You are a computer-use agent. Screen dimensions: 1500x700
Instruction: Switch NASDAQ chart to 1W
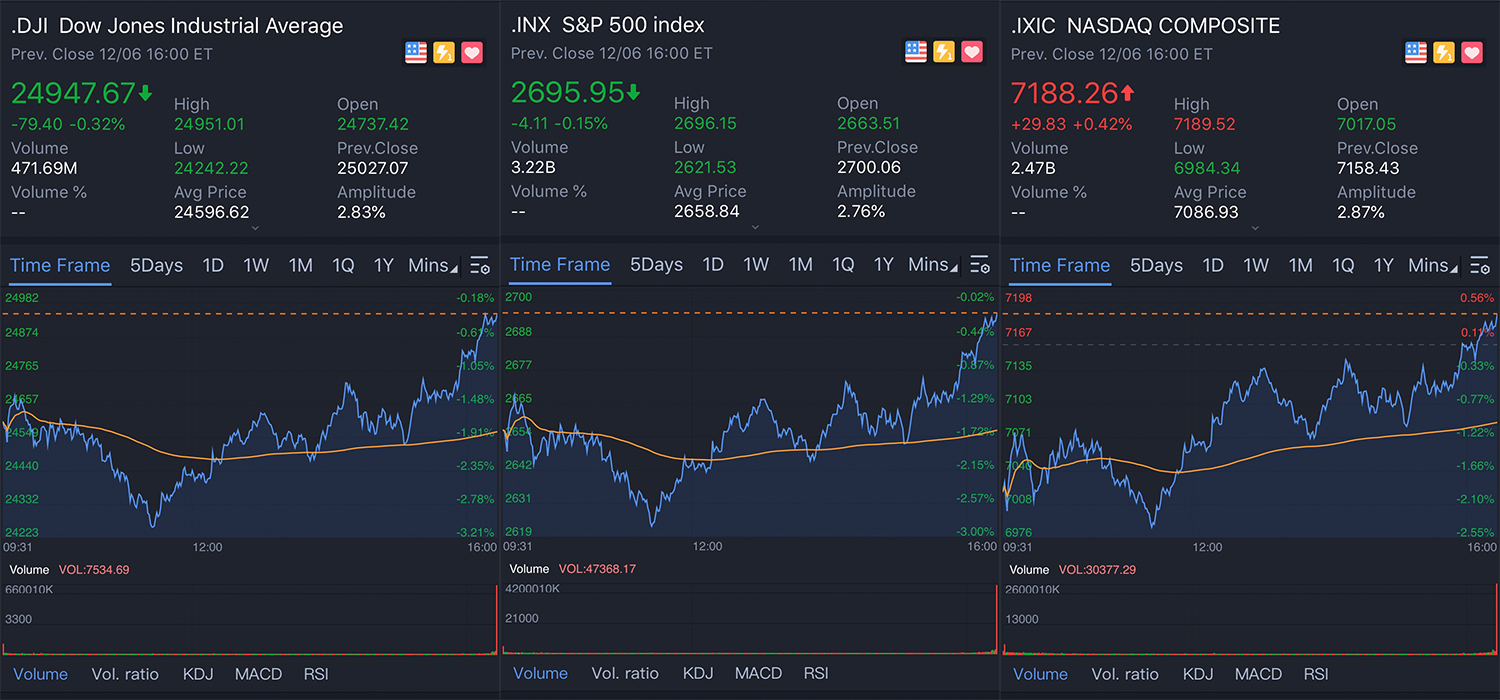click(1256, 265)
